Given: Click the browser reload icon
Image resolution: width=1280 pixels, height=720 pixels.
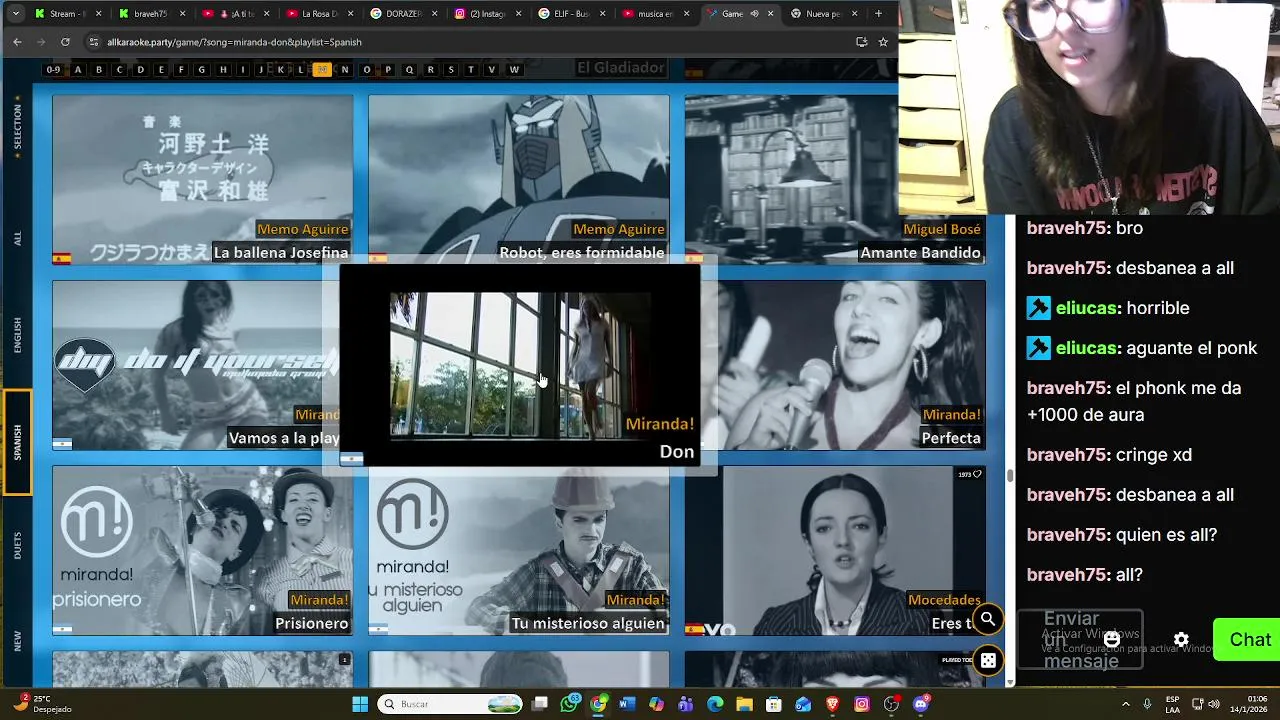Looking at the screenshot, I should (65, 42).
